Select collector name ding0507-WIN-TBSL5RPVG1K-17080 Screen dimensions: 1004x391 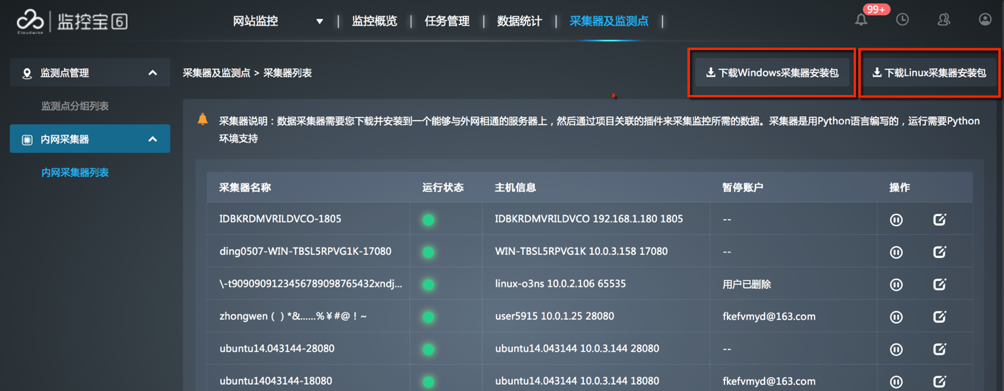click(305, 251)
